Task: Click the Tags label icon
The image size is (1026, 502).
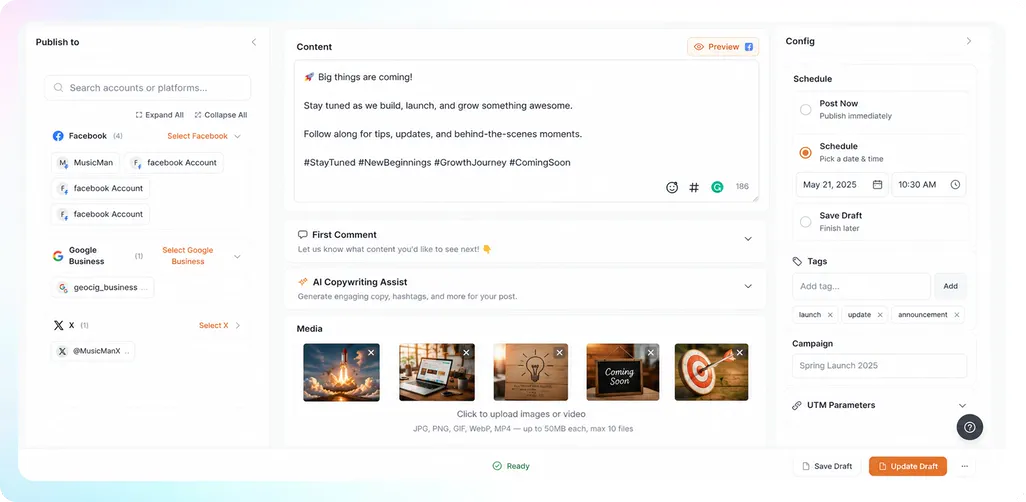Action: 797,261
